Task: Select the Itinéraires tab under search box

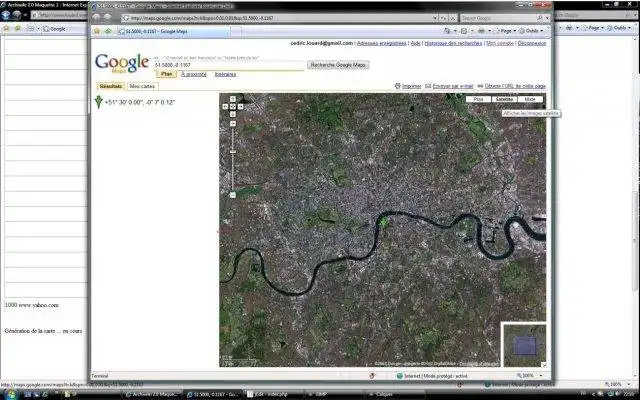Action: 225,74
